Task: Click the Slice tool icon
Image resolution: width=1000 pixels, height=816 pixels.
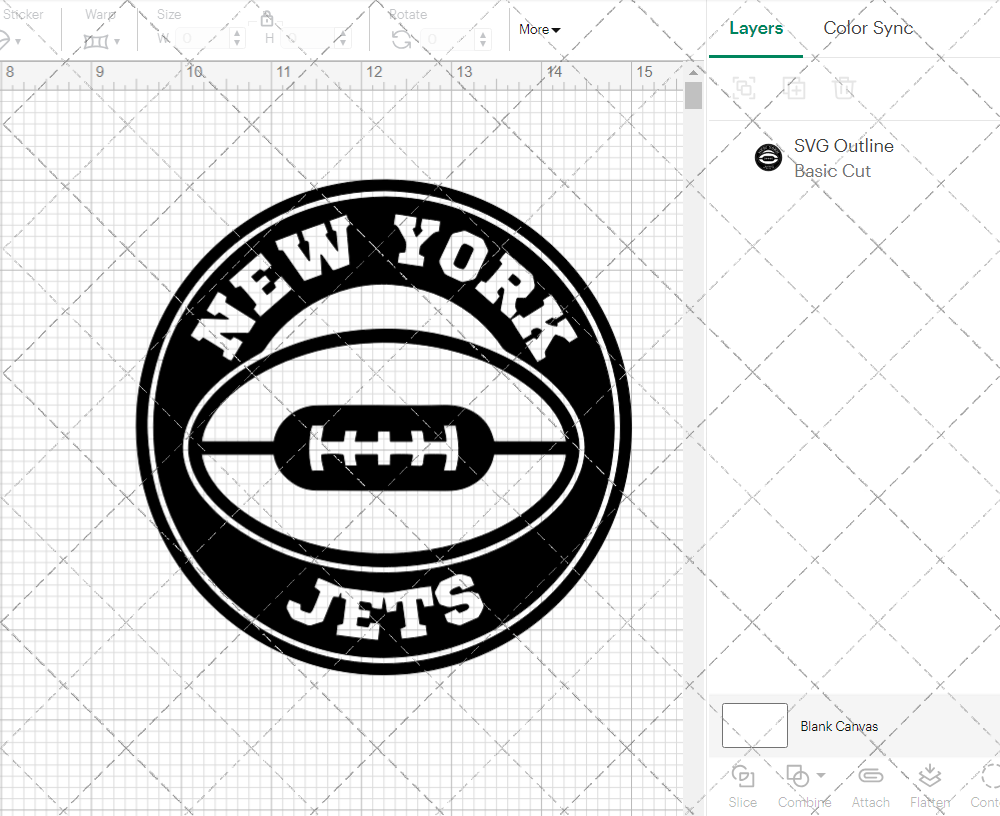Action: pos(743,777)
